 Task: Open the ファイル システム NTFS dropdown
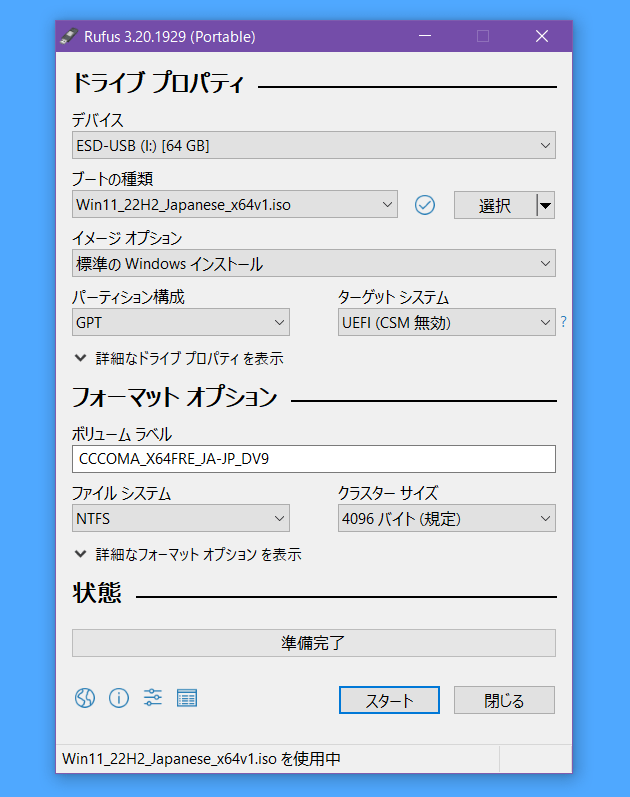pos(181,518)
